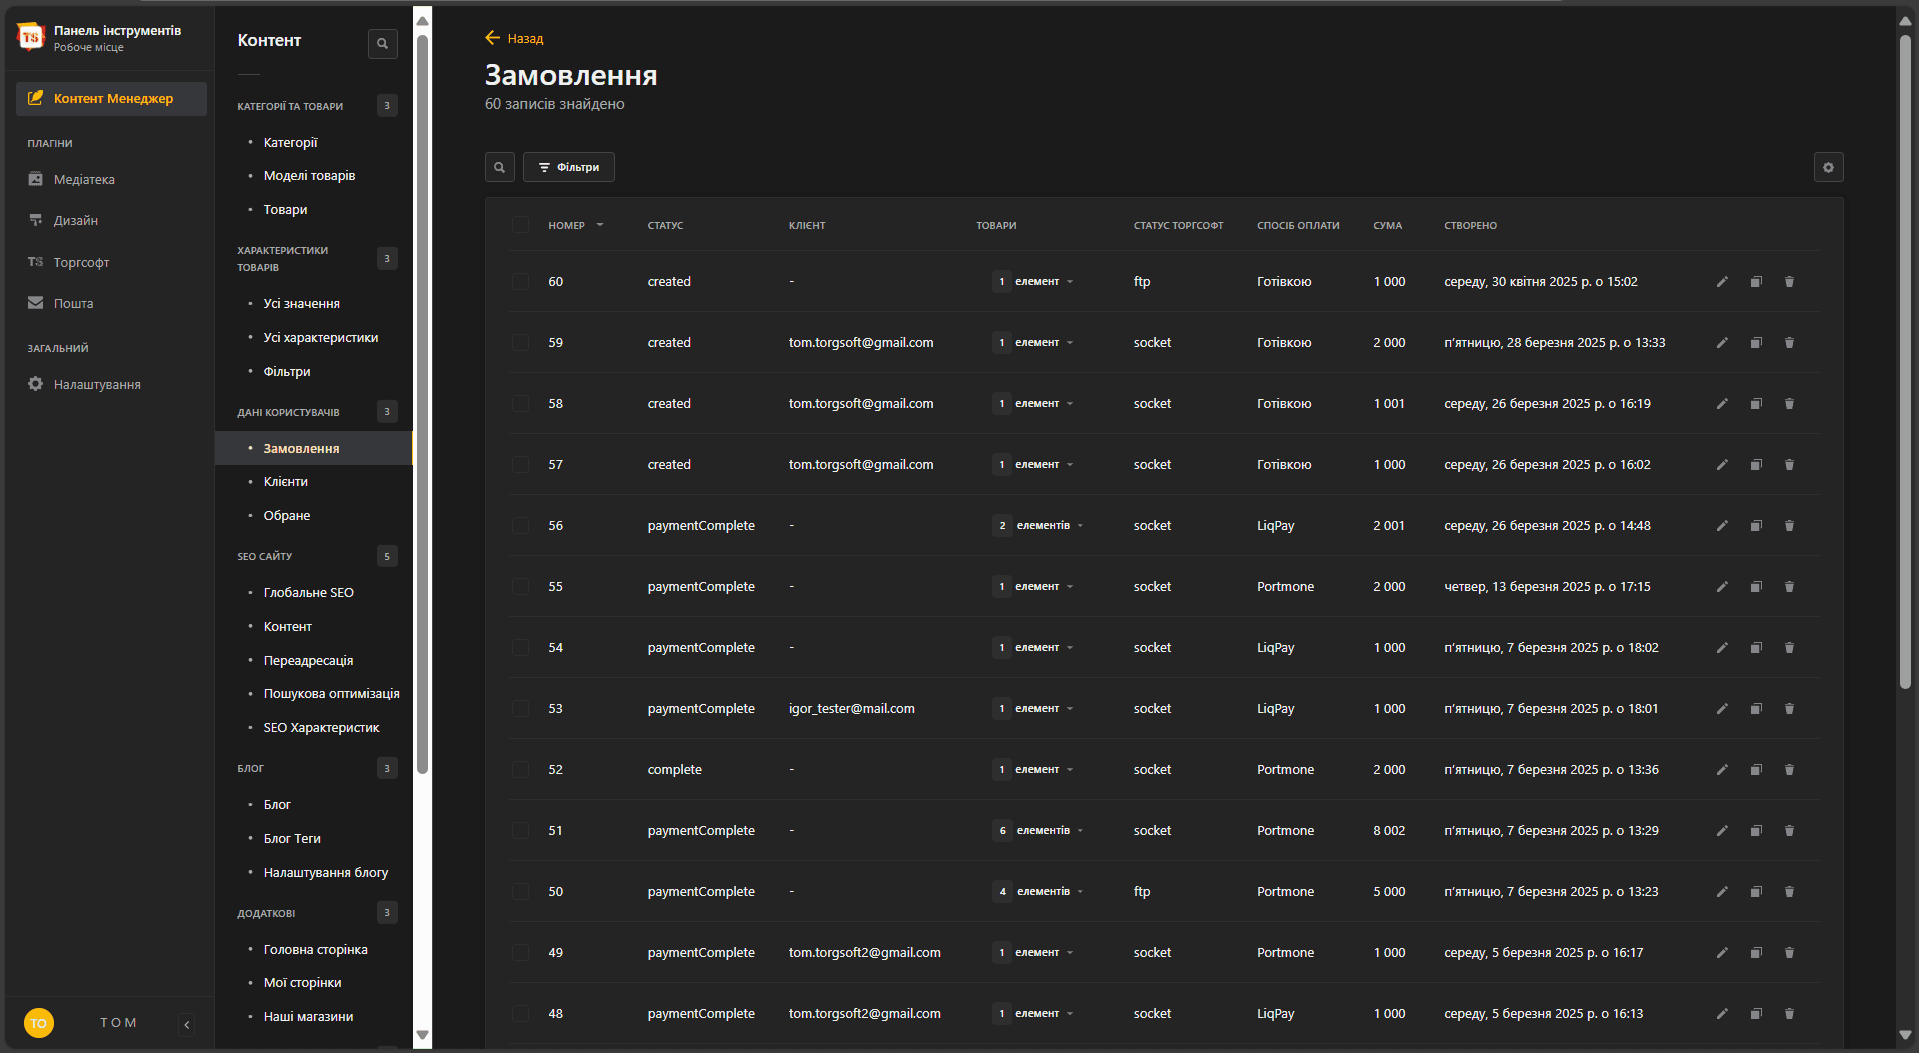Click the main page vertical scrollbar

pos(1905,362)
